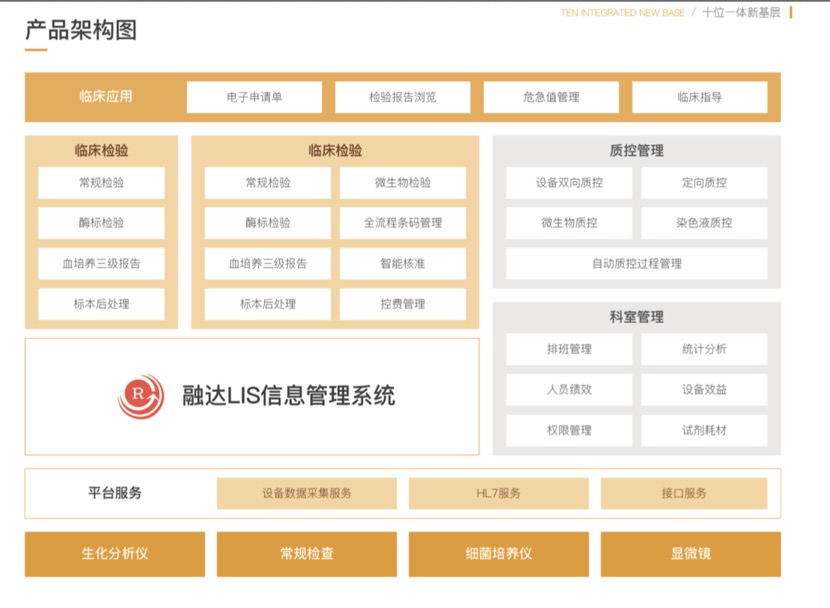Viewport: 830px width, 608px height.
Task: Select the 生化分析仪 module
Action: [113, 554]
